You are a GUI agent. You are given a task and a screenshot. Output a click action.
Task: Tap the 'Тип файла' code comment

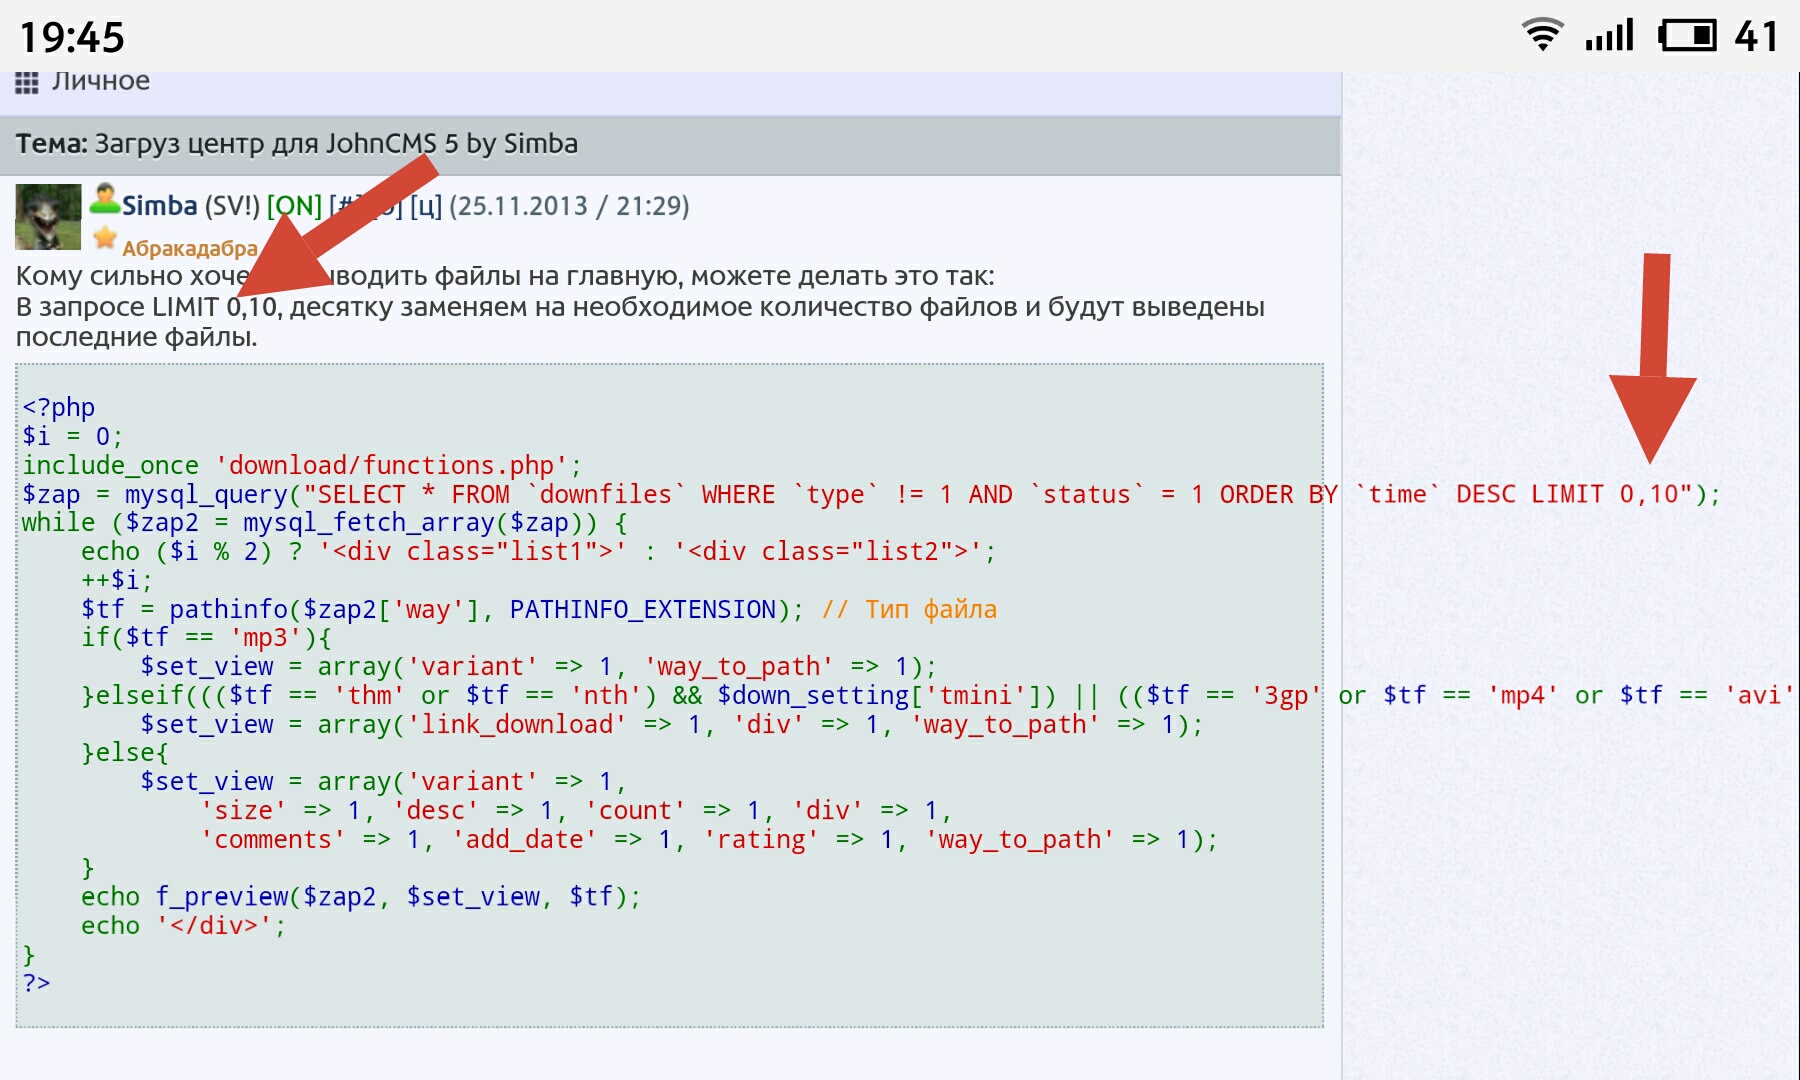[x=930, y=609]
